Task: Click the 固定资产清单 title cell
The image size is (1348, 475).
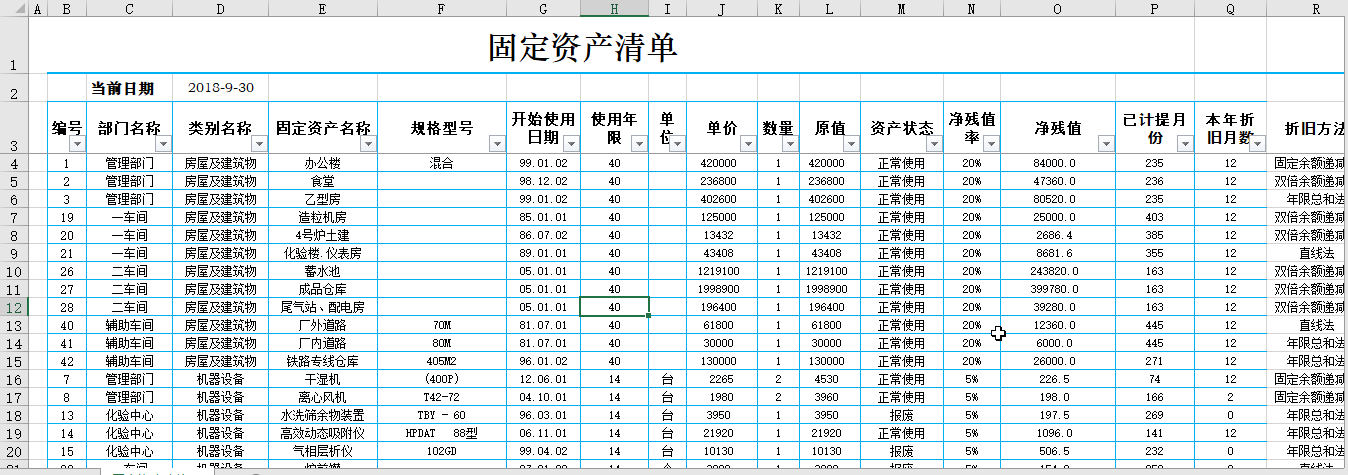Action: coord(582,47)
